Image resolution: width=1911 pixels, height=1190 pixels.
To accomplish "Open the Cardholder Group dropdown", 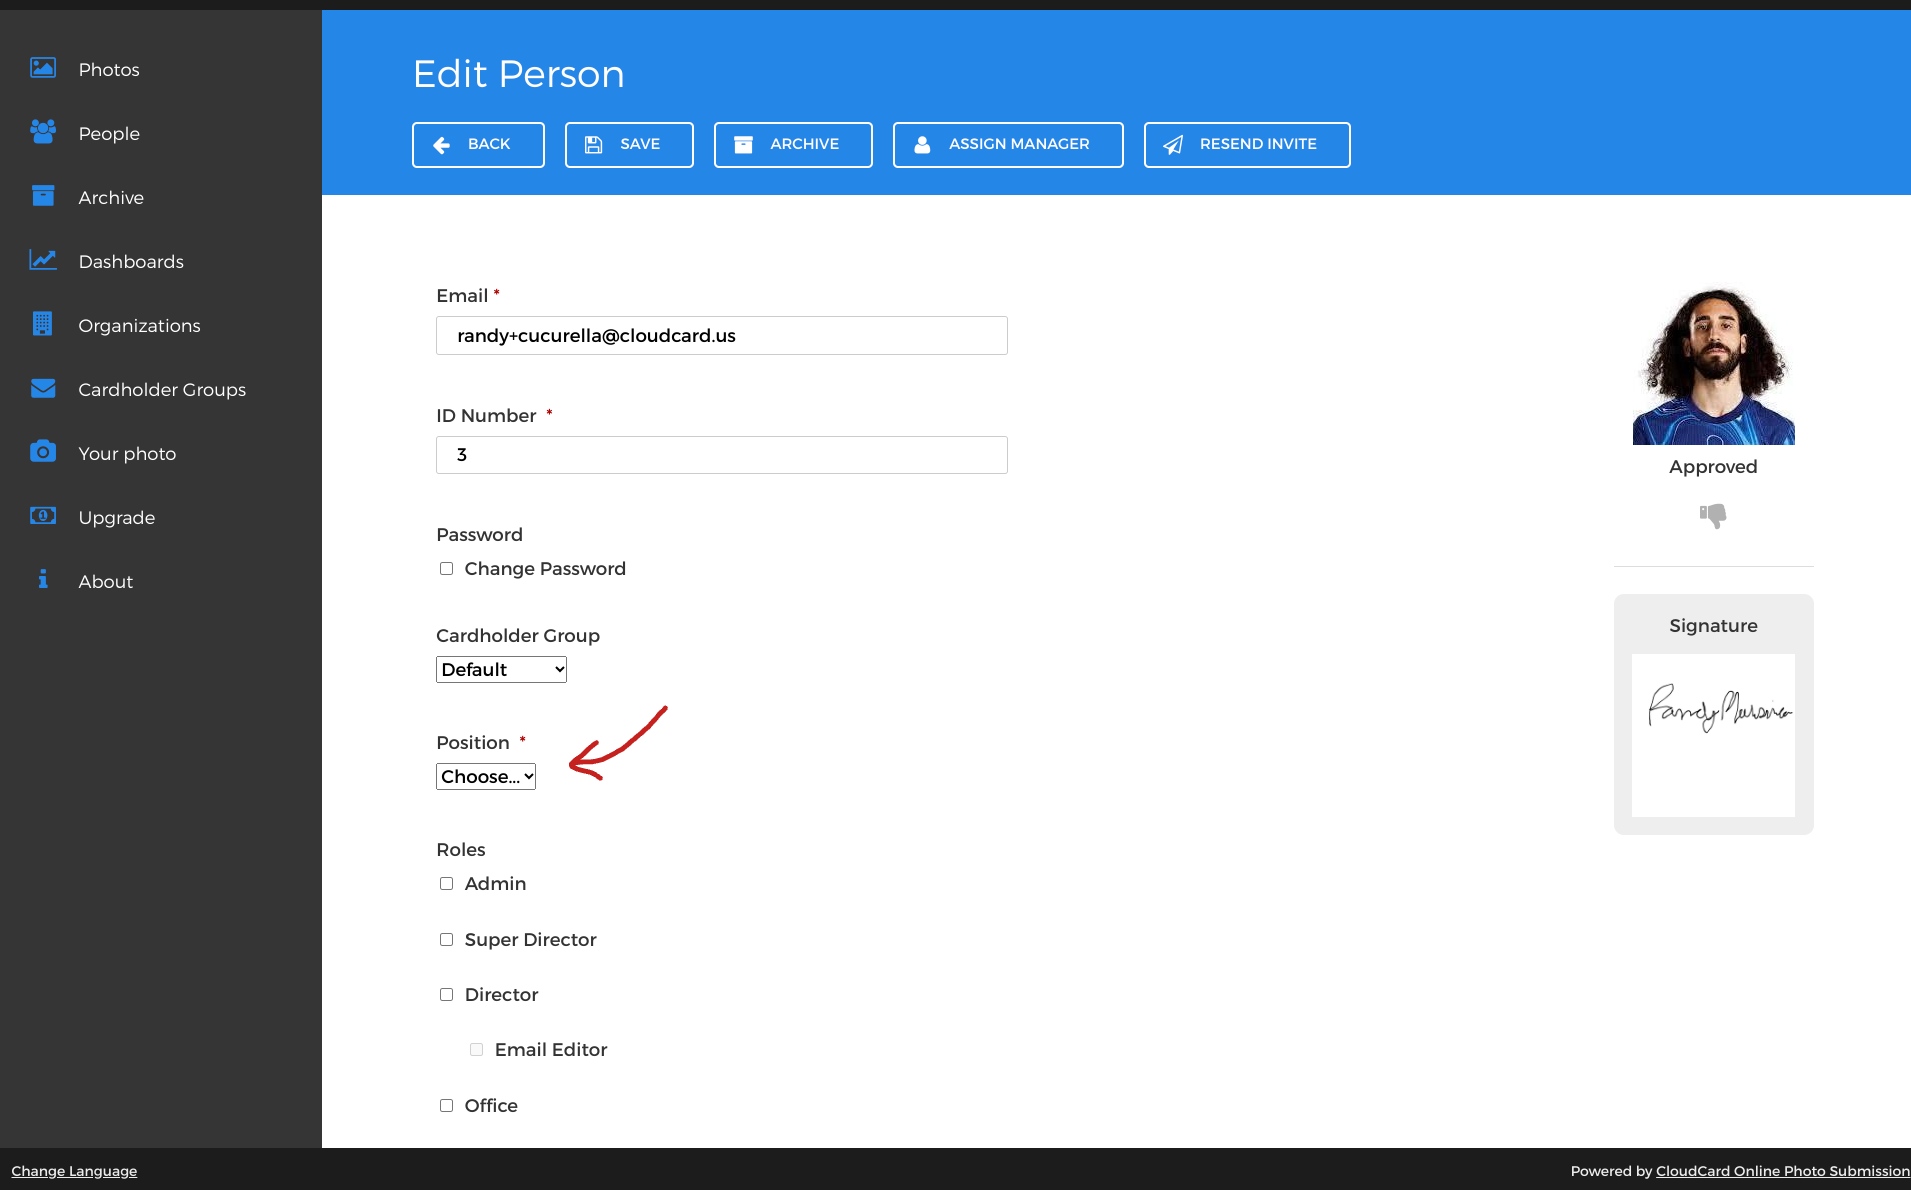I will 500,669.
